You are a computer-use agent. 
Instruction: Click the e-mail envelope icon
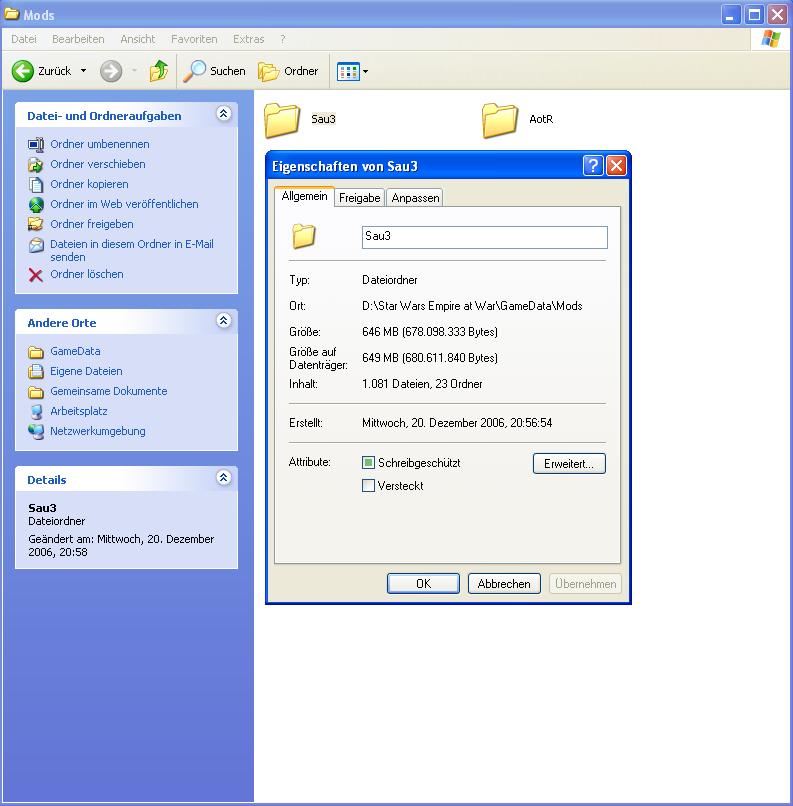coord(36,245)
